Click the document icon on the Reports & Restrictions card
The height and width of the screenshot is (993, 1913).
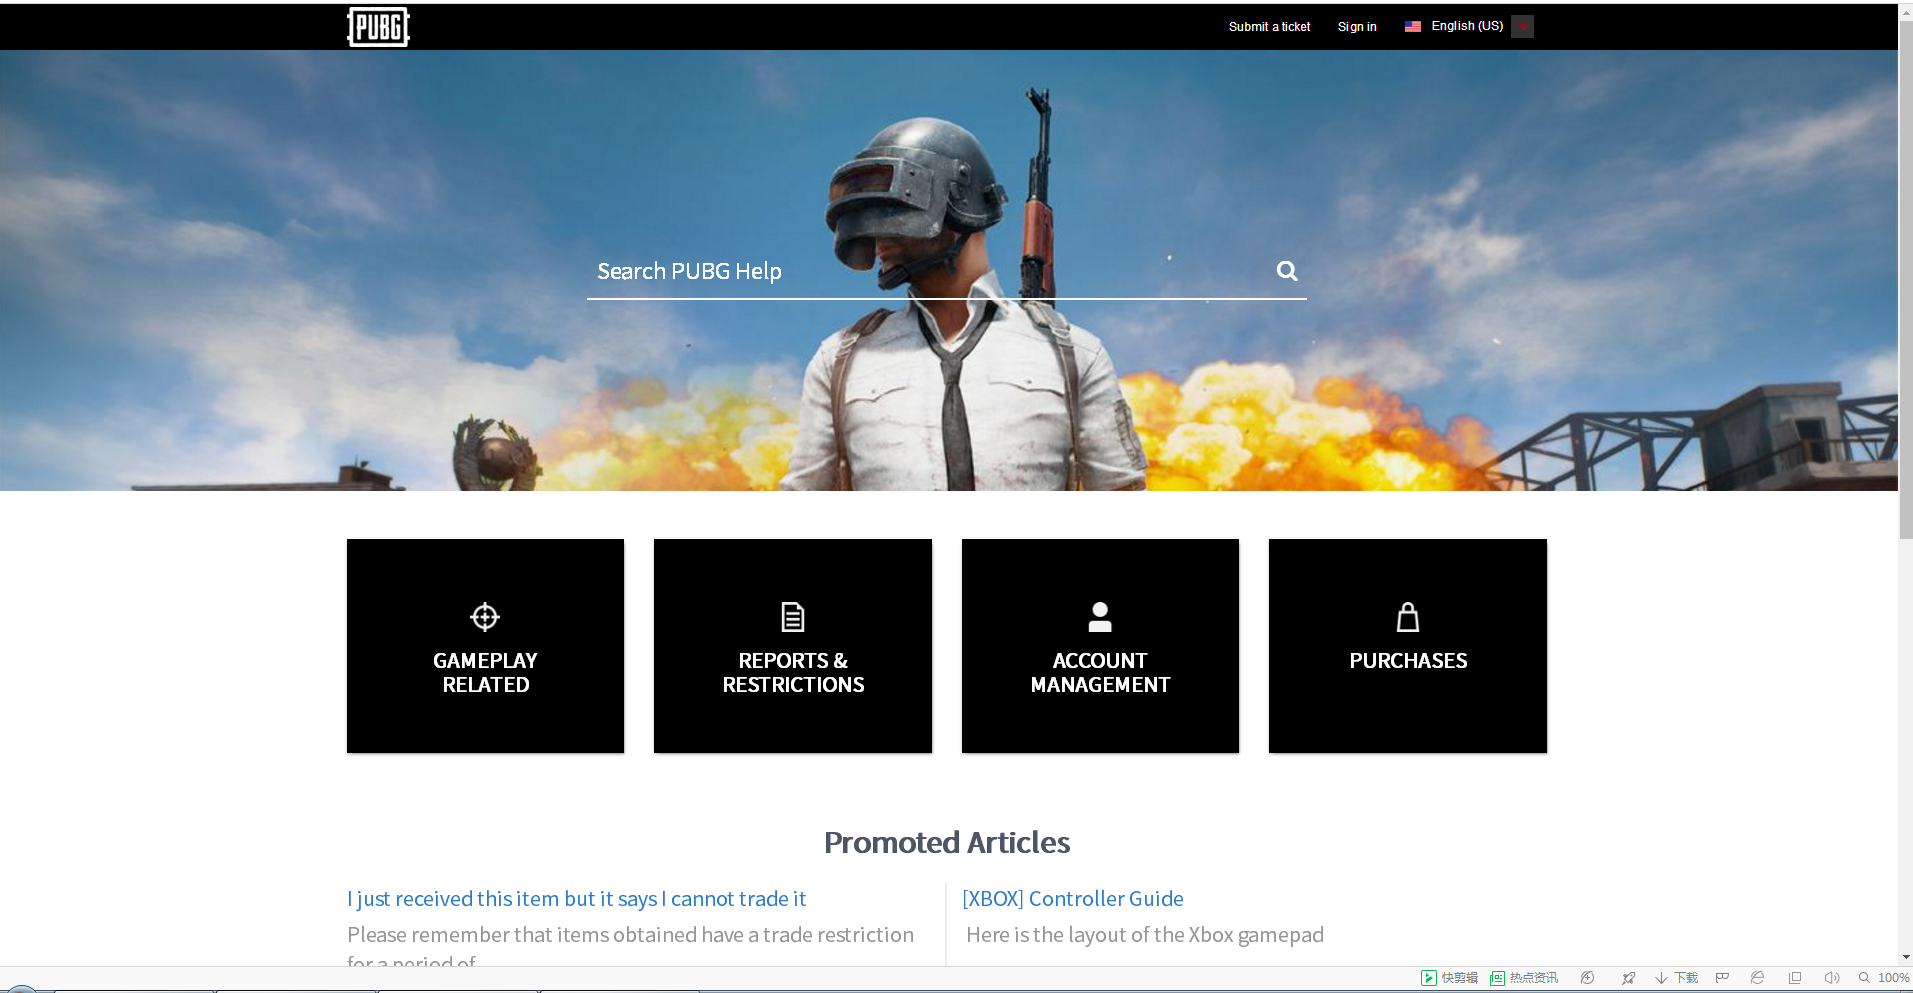point(793,617)
